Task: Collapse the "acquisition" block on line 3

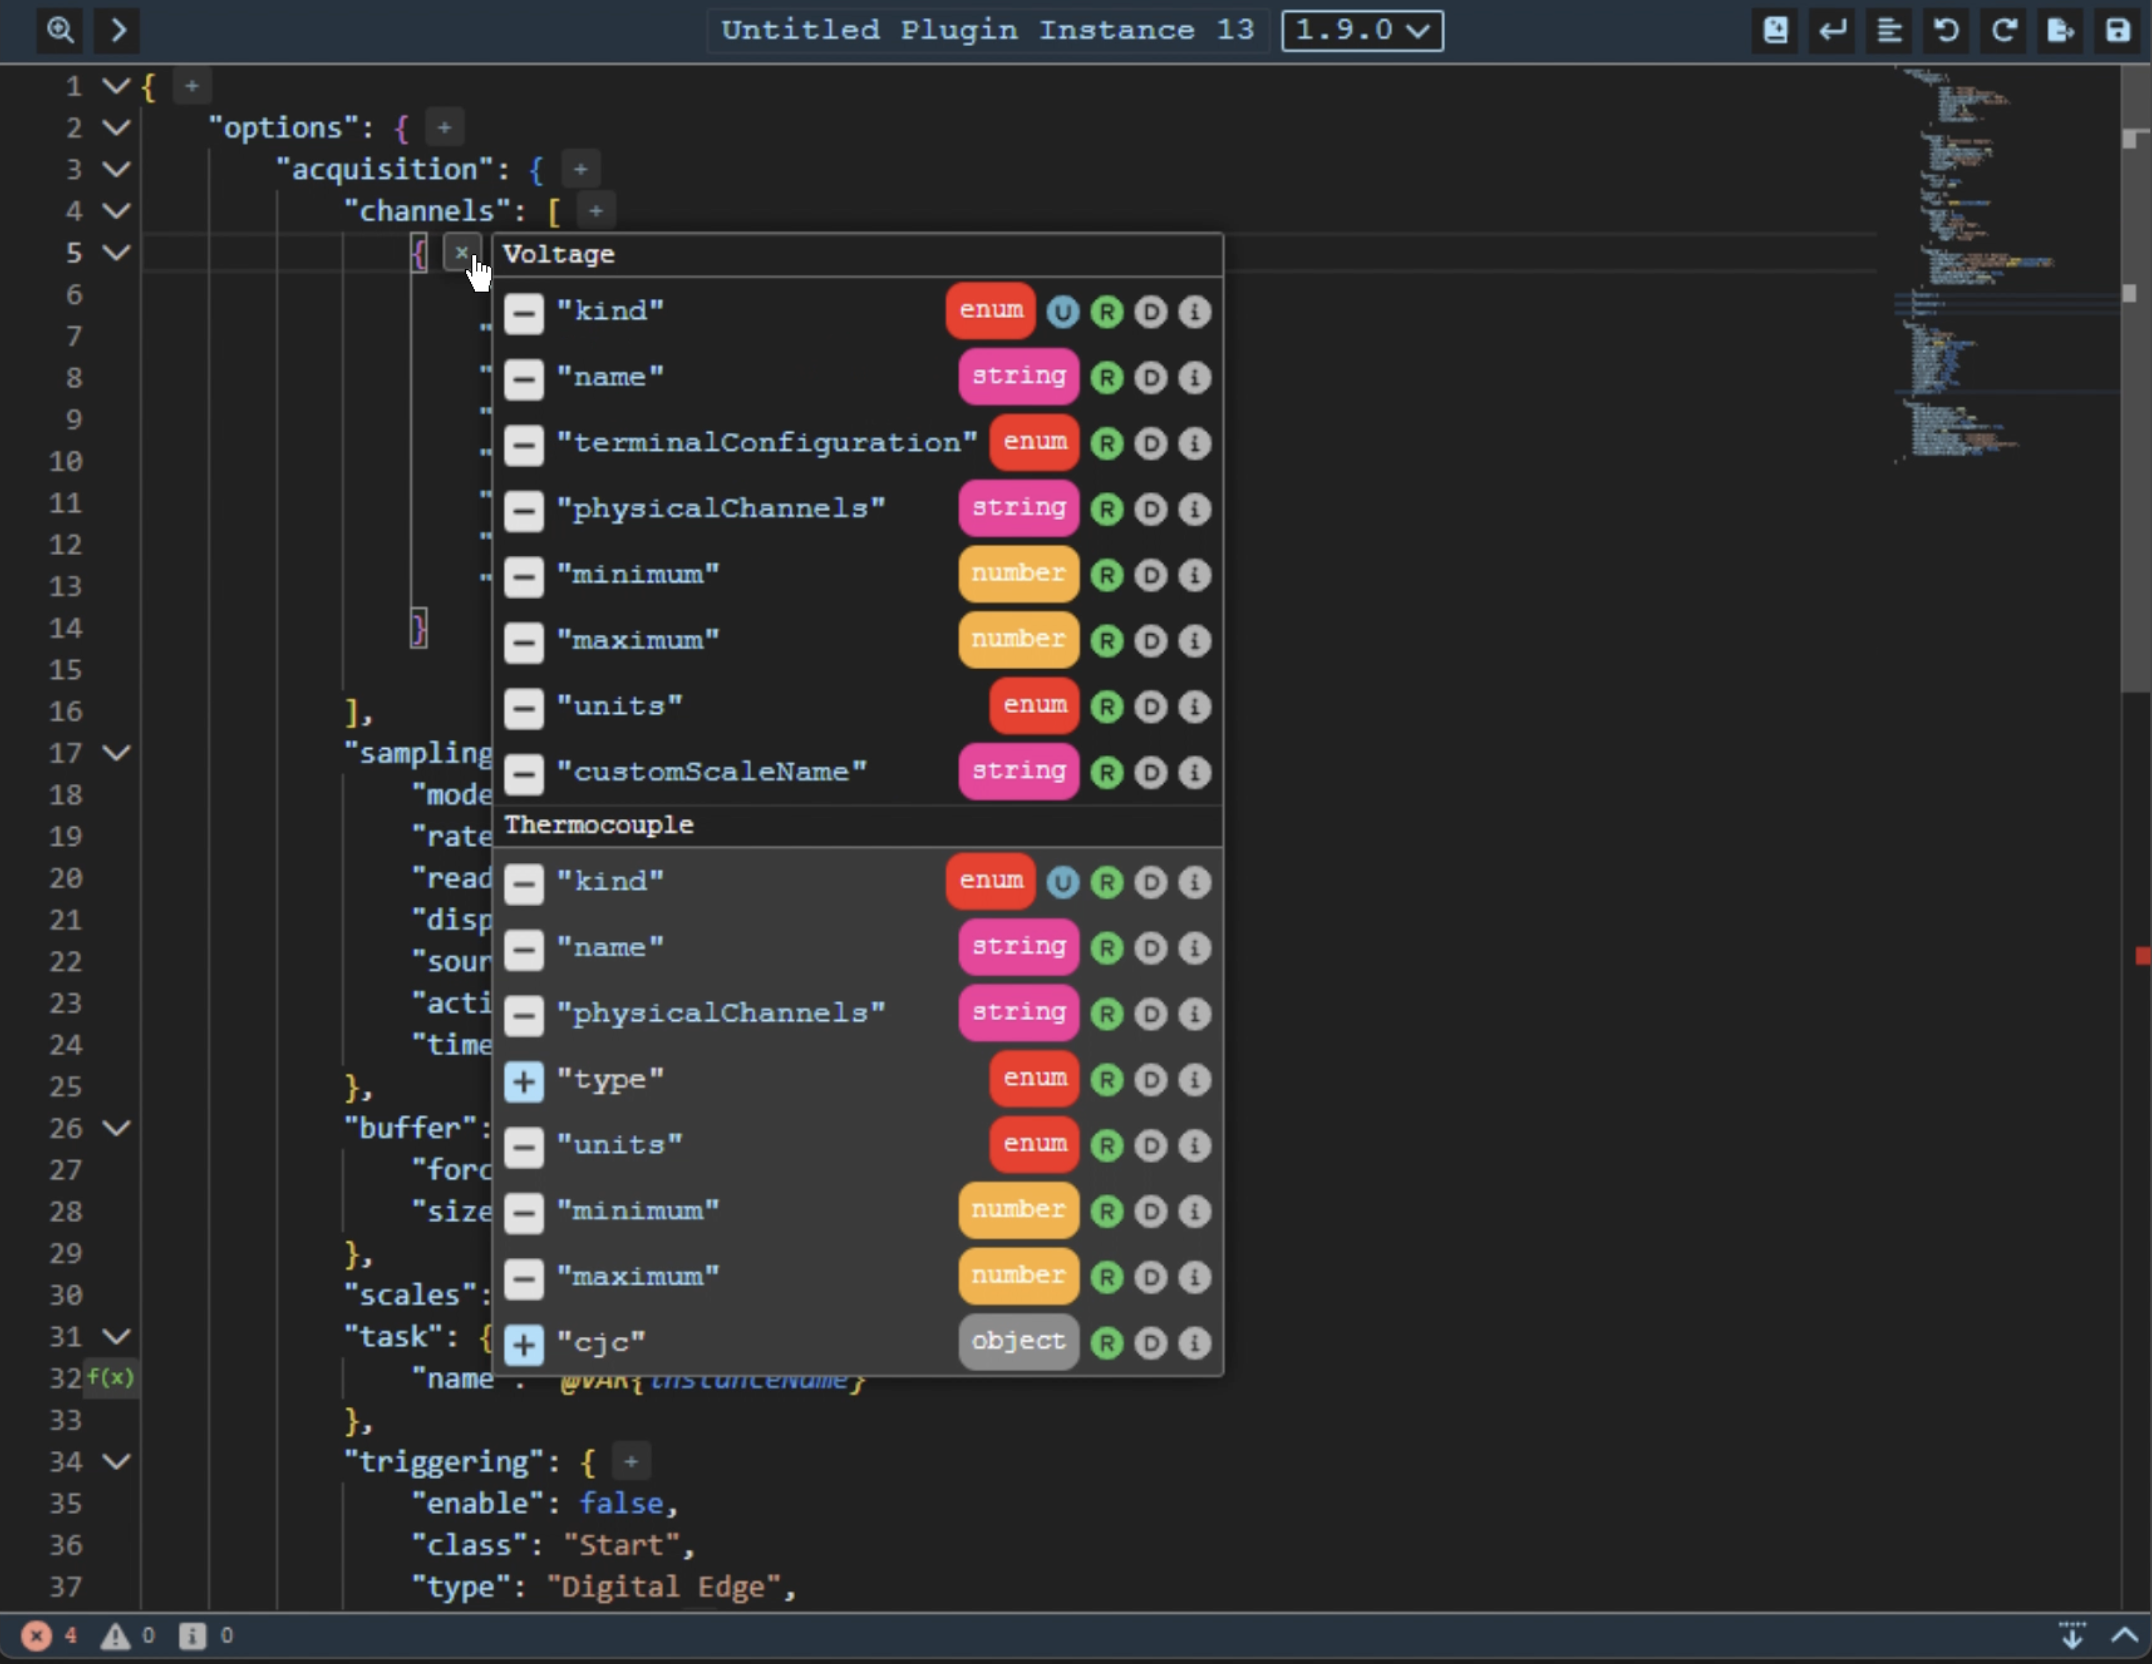Action: [x=117, y=169]
